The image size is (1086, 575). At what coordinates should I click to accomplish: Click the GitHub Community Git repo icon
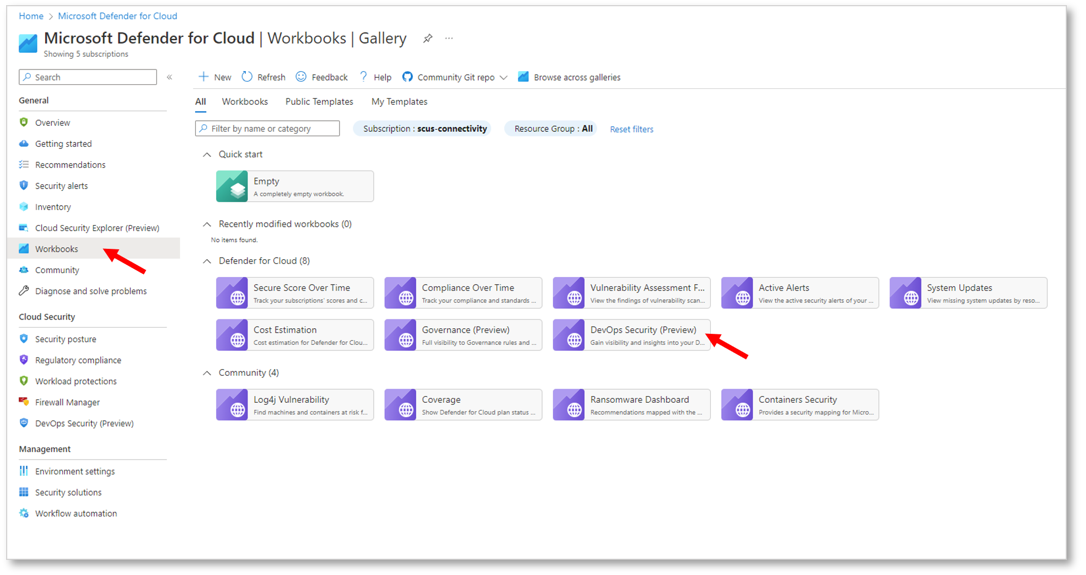407,77
